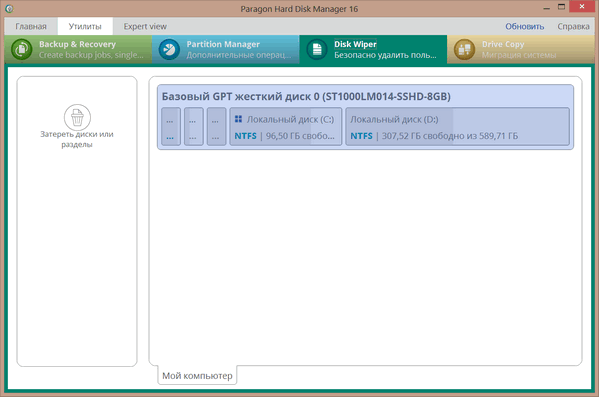The height and width of the screenshot is (397, 599).
Task: Select Локальный диск (C:) partition label
Action: [290, 119]
